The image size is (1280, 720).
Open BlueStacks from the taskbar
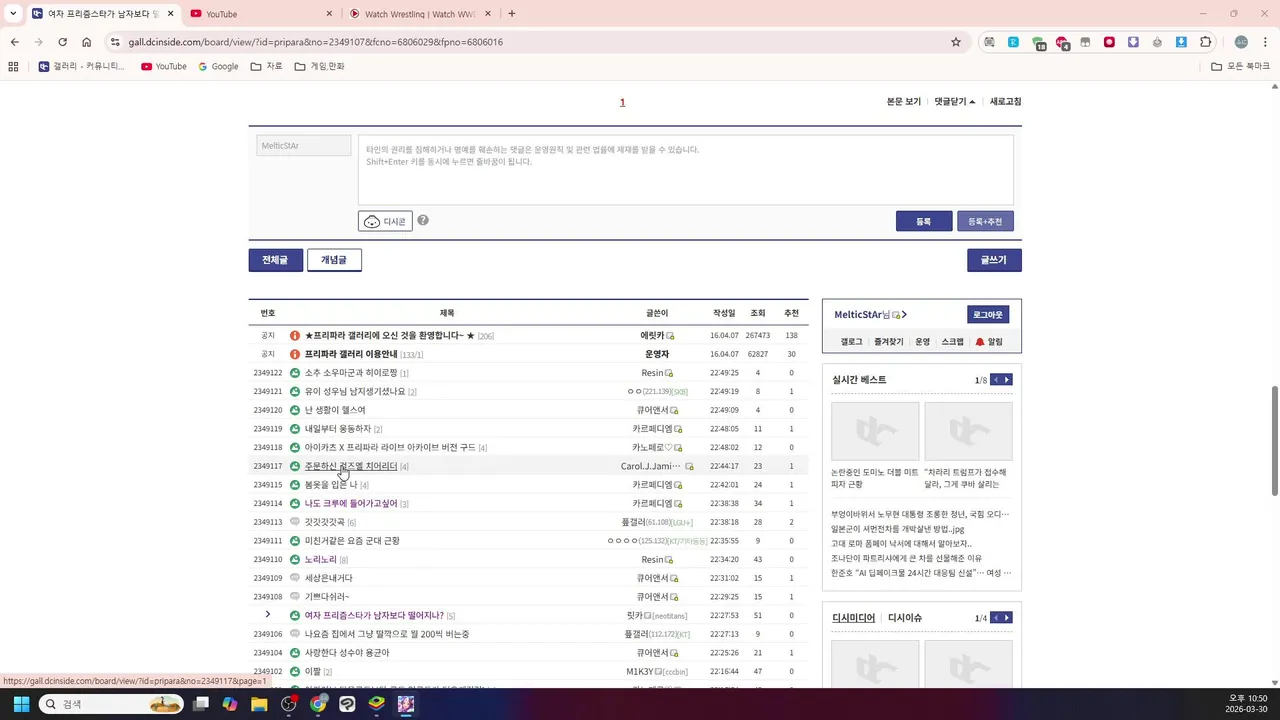coord(376,704)
